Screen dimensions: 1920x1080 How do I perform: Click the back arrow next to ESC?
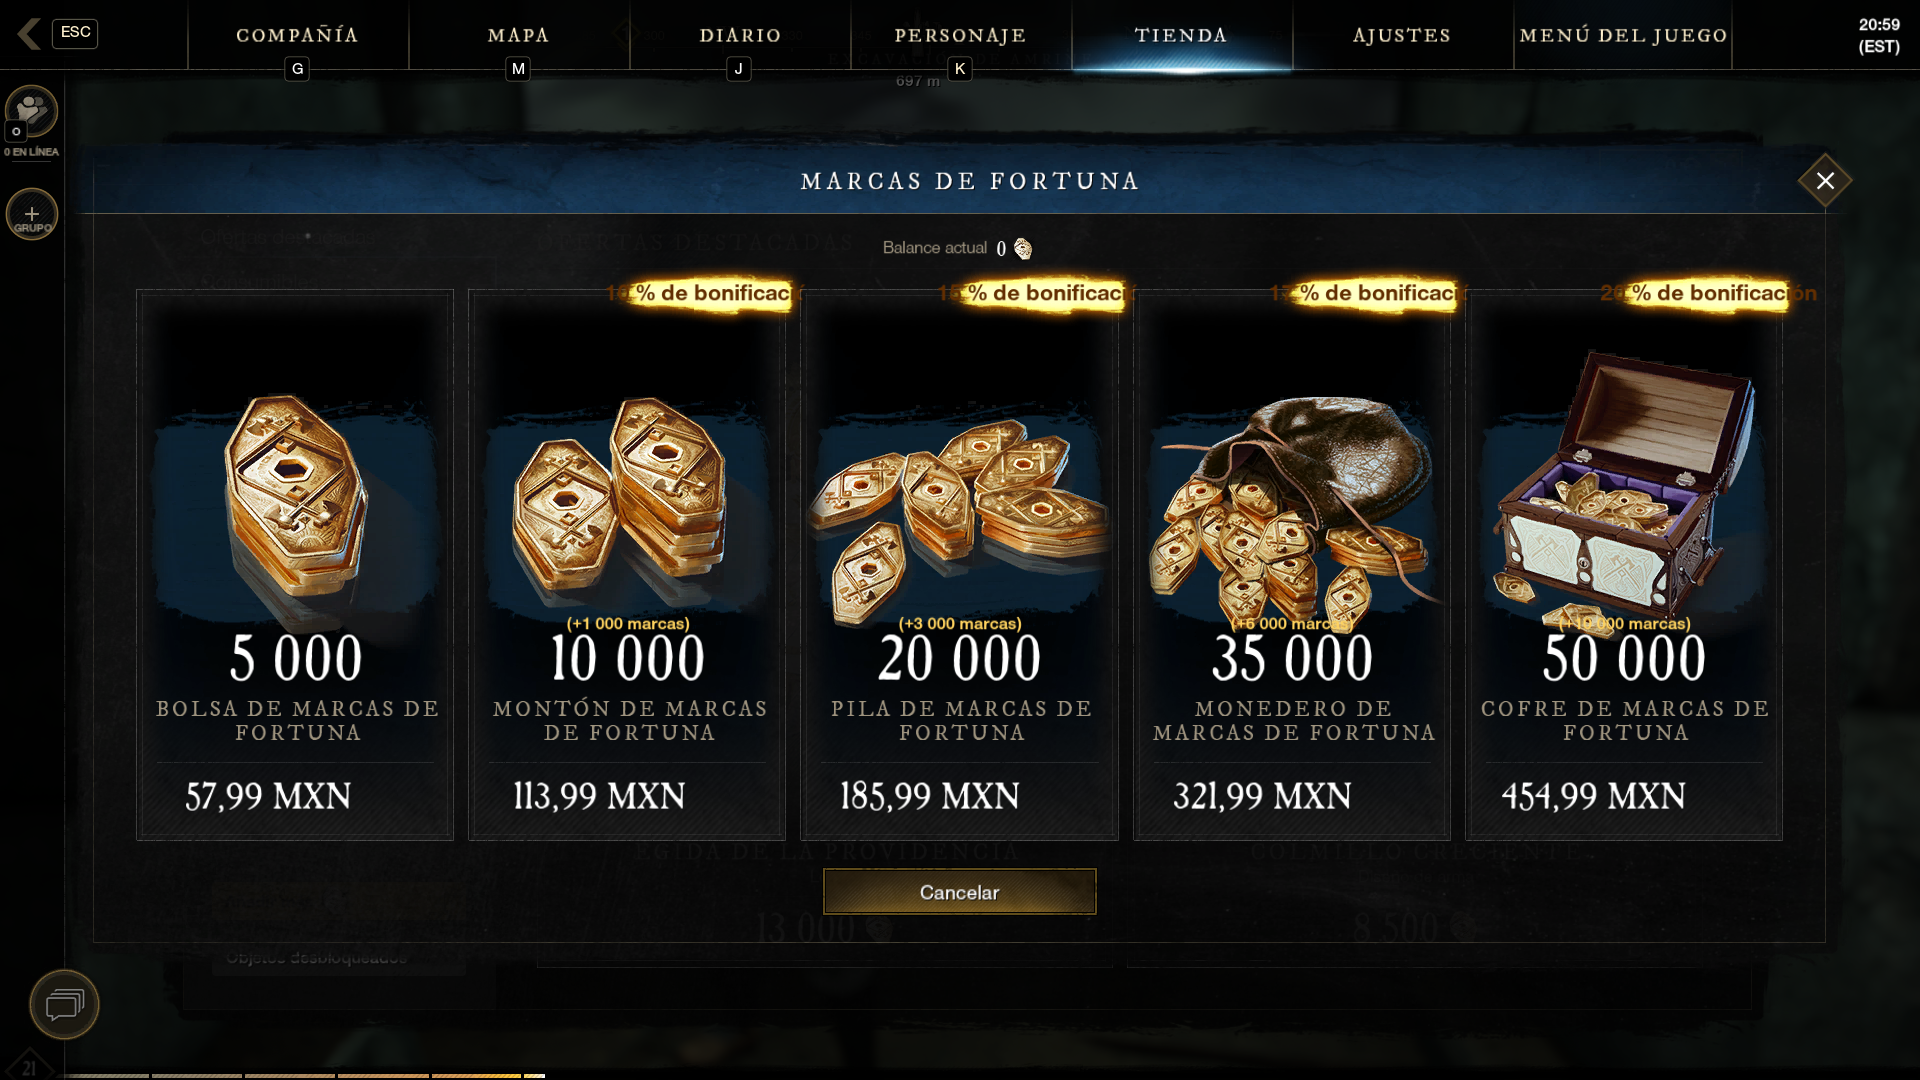click(29, 34)
